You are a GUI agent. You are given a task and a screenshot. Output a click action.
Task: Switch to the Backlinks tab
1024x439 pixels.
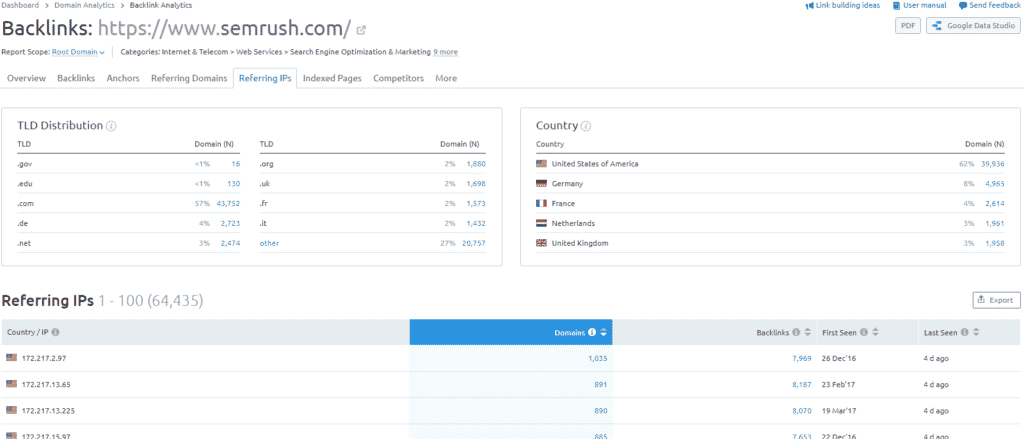(x=76, y=78)
